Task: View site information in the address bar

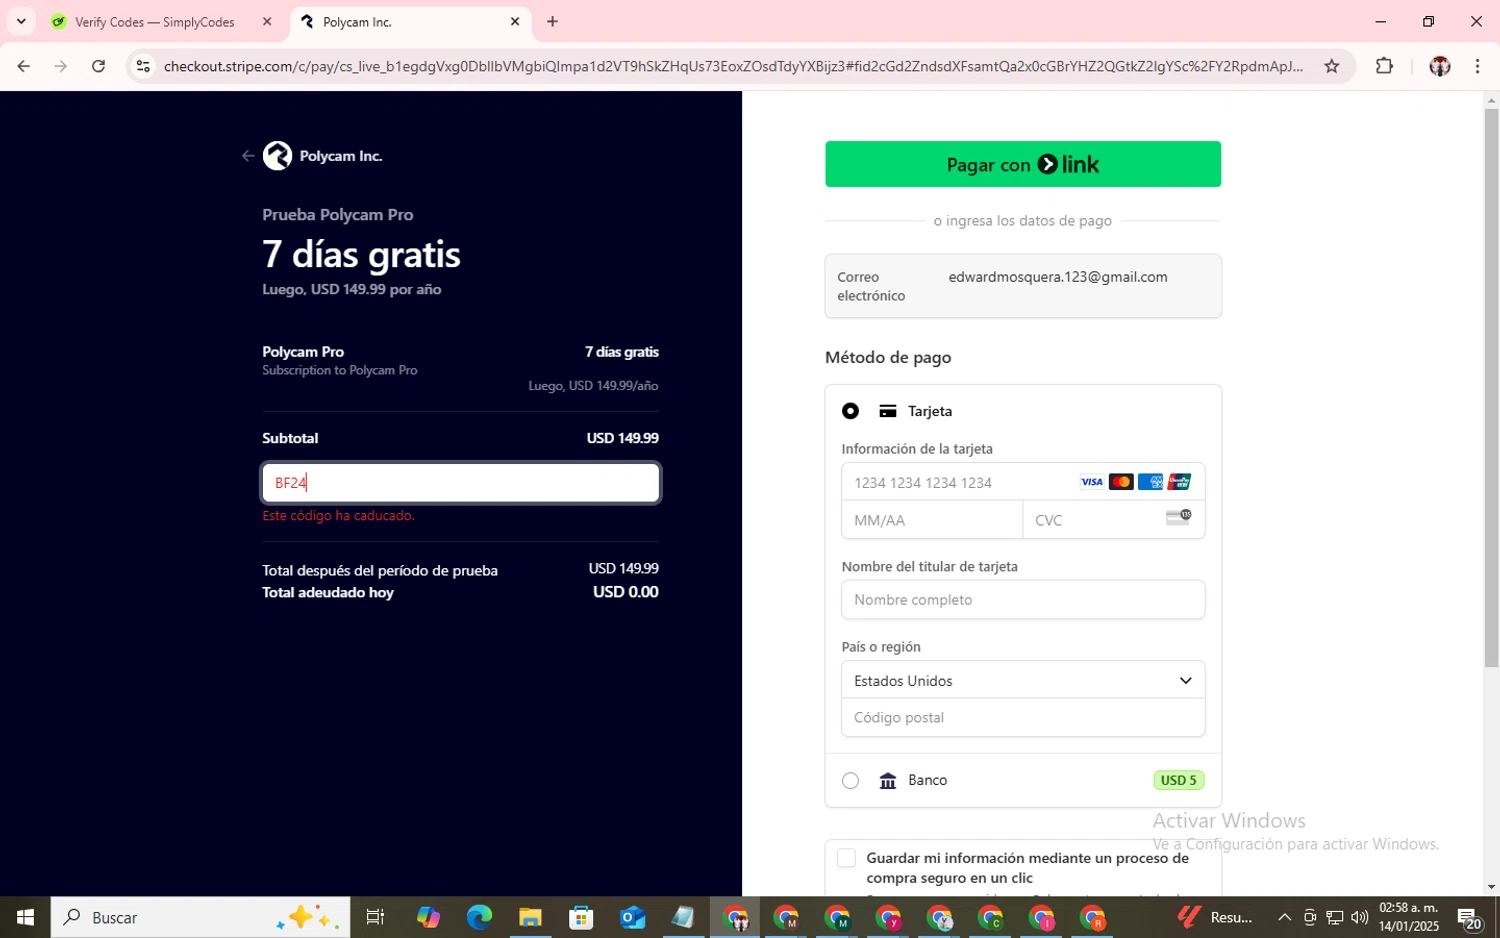Action: (143, 66)
